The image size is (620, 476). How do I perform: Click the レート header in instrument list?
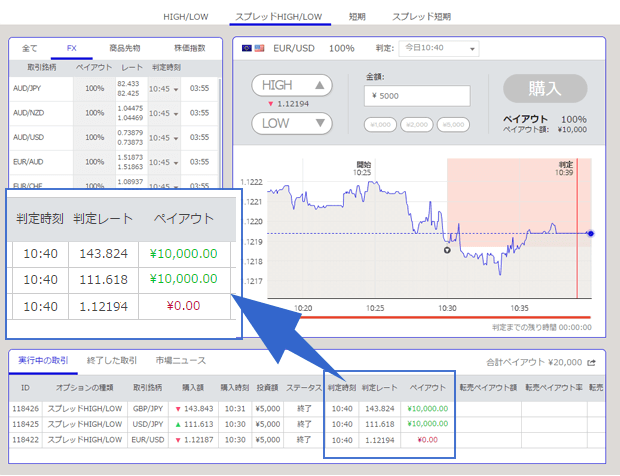[132, 68]
